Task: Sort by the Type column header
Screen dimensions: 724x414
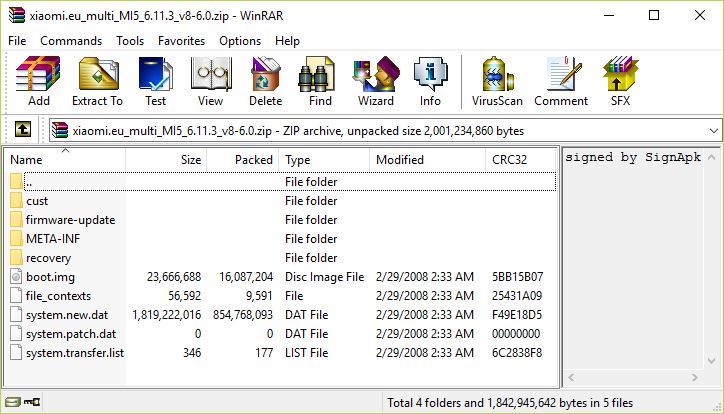Action: click(324, 160)
